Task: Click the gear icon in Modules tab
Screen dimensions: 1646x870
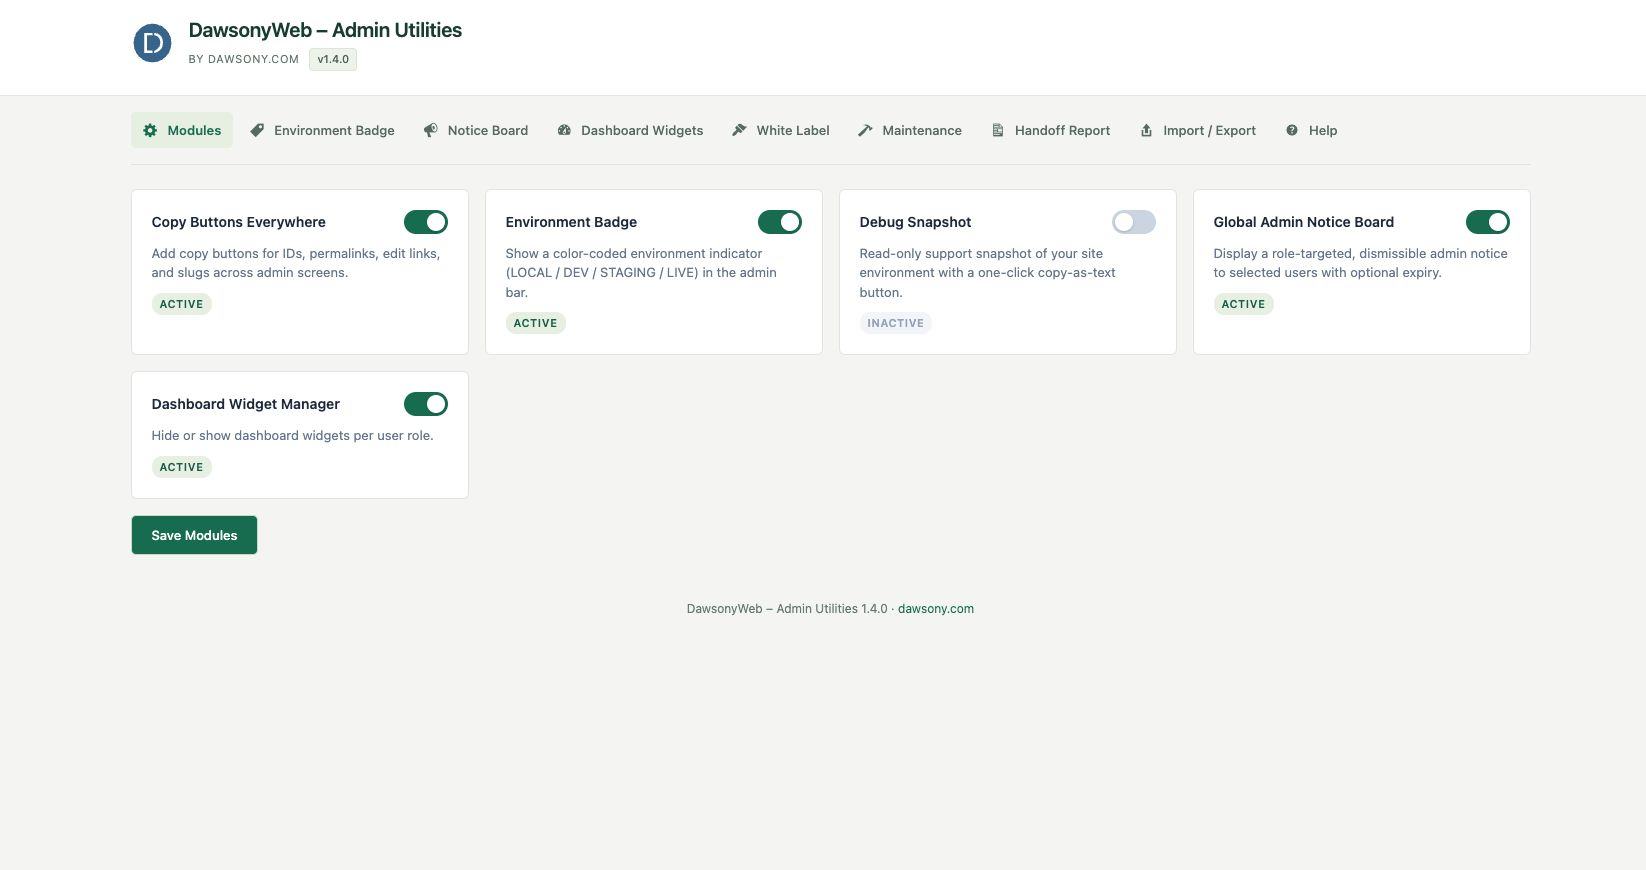Action: tap(150, 130)
